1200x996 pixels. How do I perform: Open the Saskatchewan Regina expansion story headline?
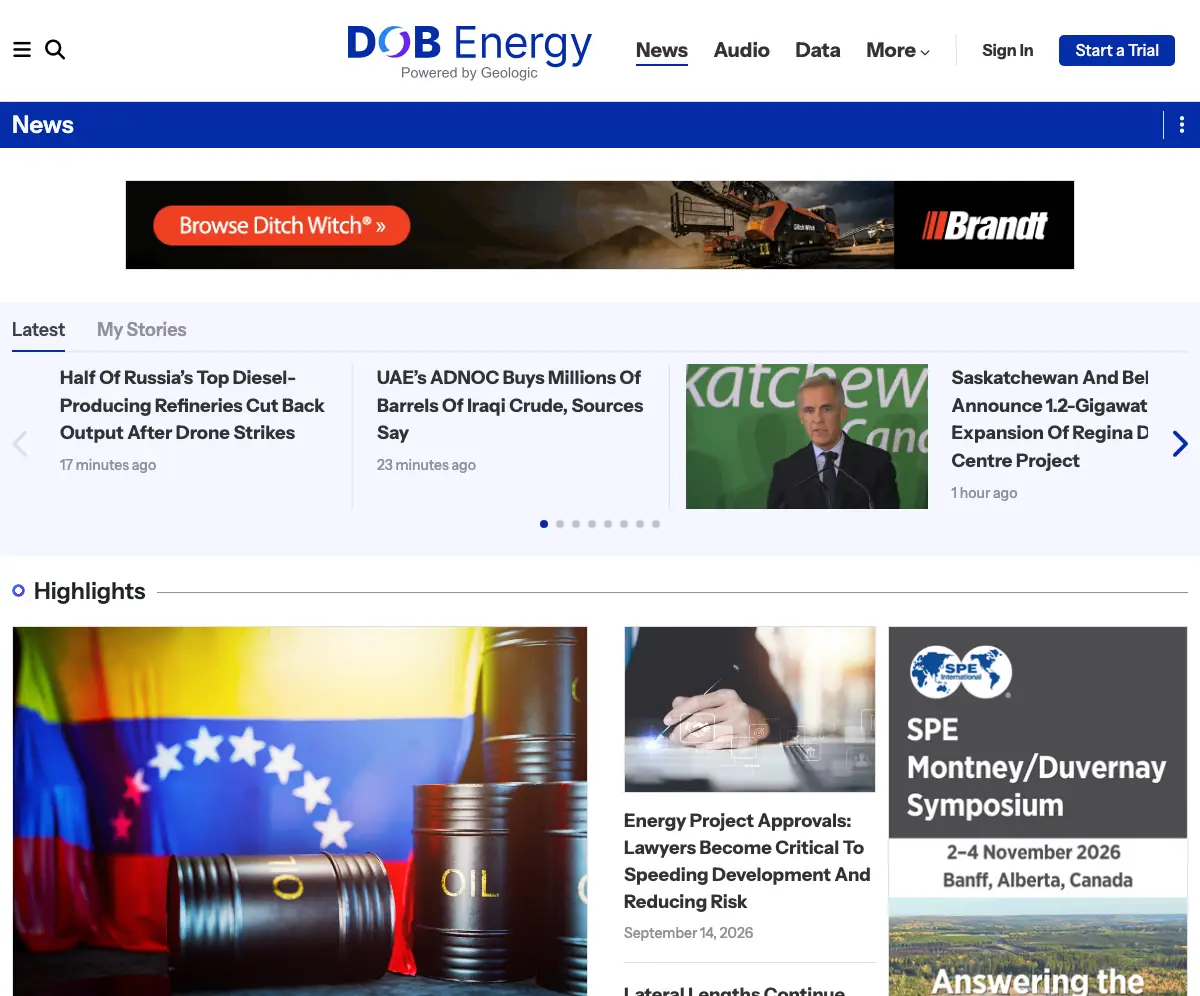tap(1050, 419)
